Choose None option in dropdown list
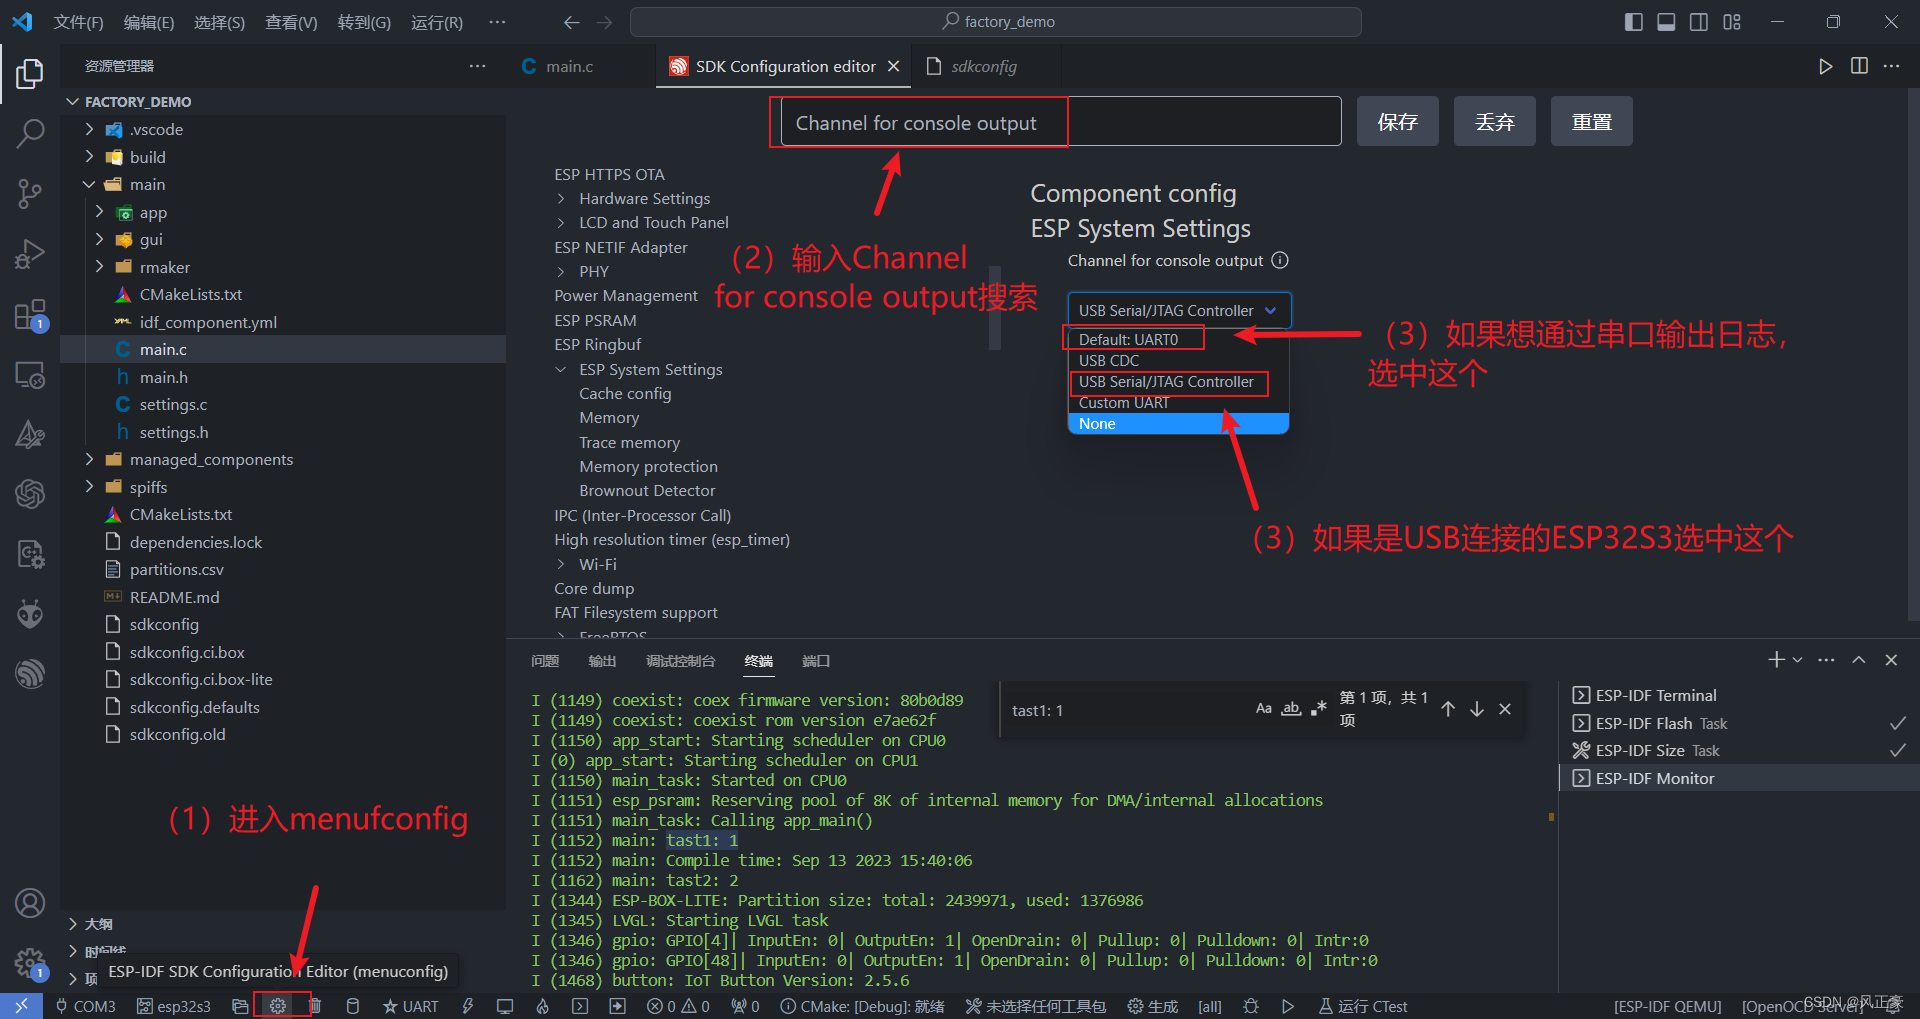This screenshot has height=1019, width=1920. (1178, 423)
